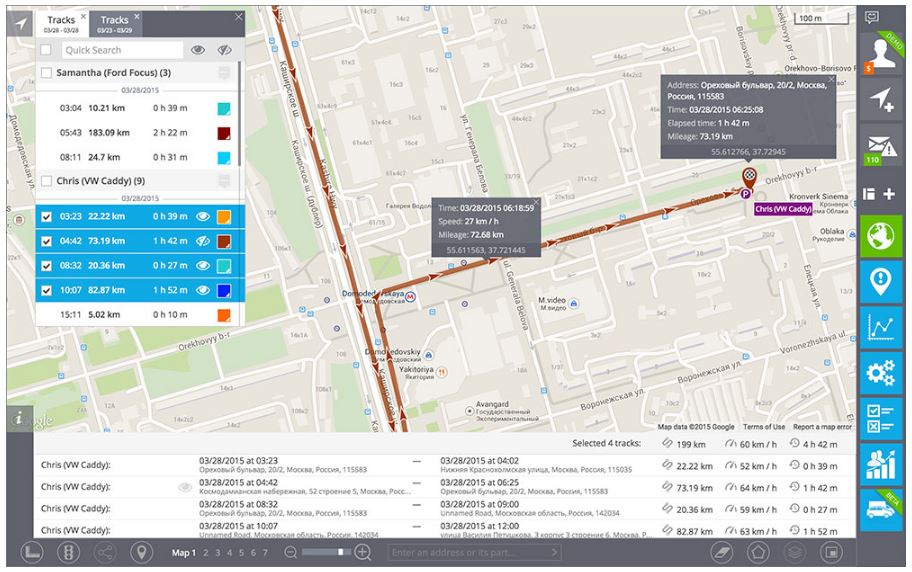
Task: Open the beta van fleet icon
Action: tap(881, 509)
